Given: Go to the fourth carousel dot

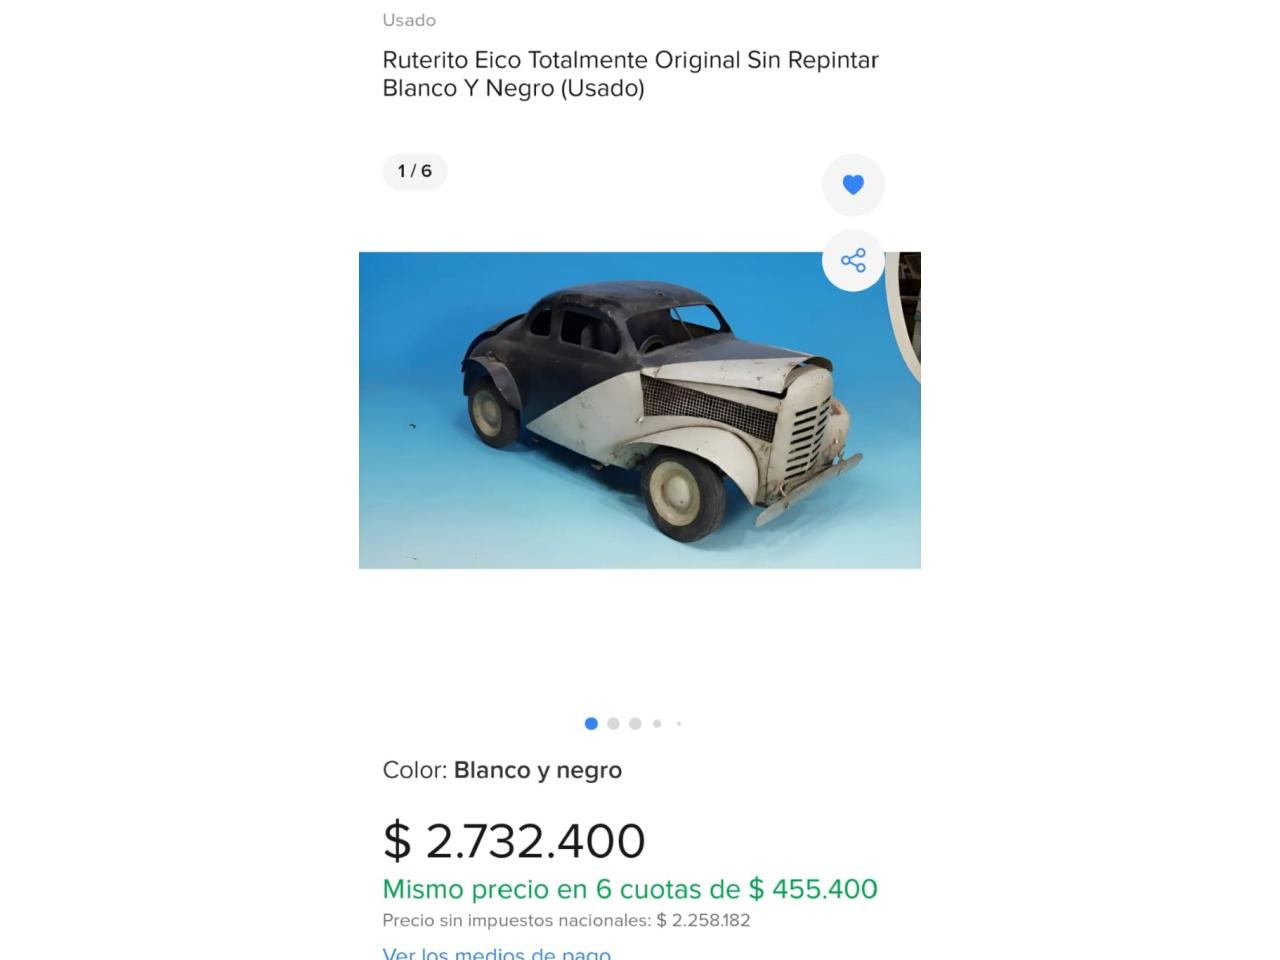Looking at the screenshot, I should pyautogui.click(x=657, y=724).
